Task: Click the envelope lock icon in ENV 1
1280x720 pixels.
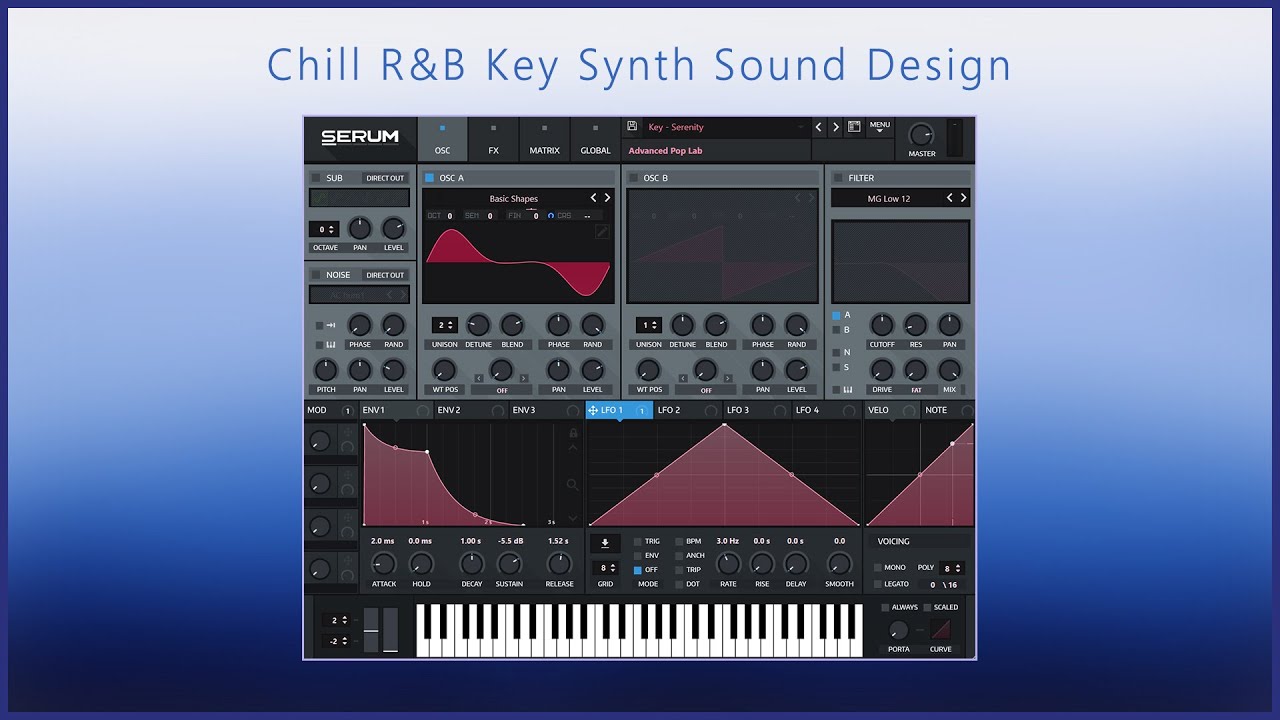Action: 573,433
